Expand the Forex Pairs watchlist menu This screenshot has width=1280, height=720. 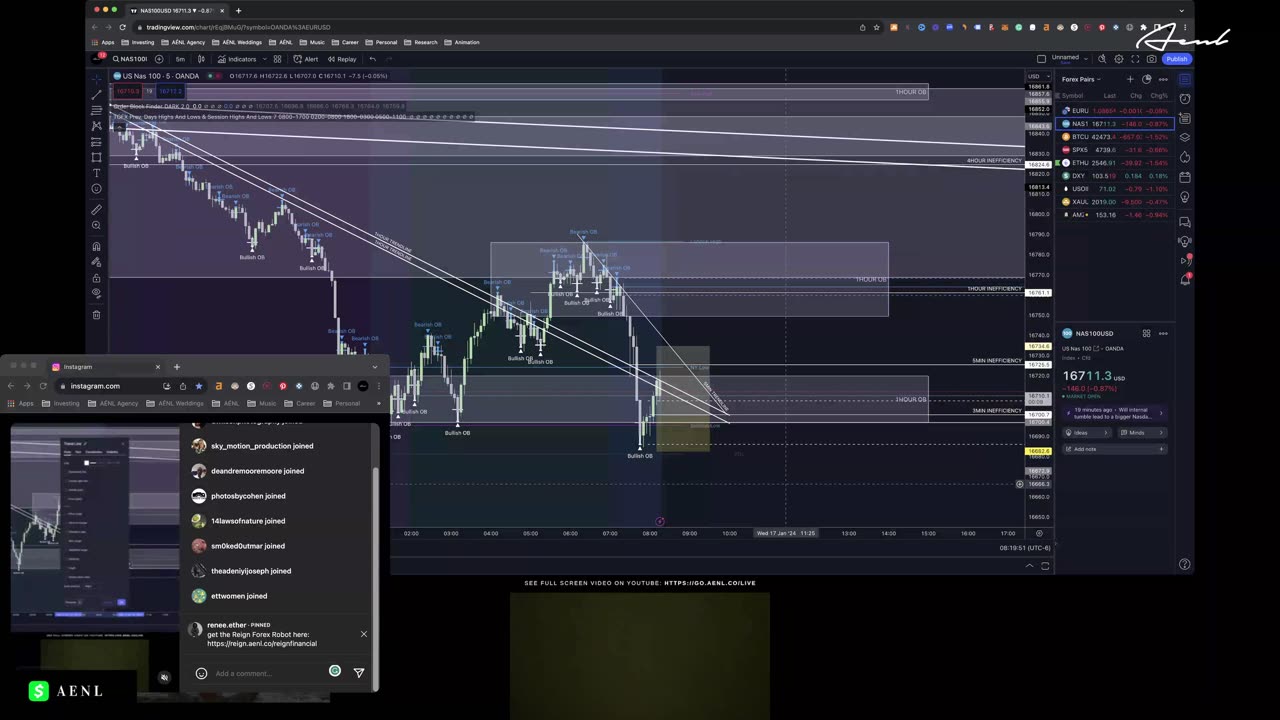(1081, 79)
